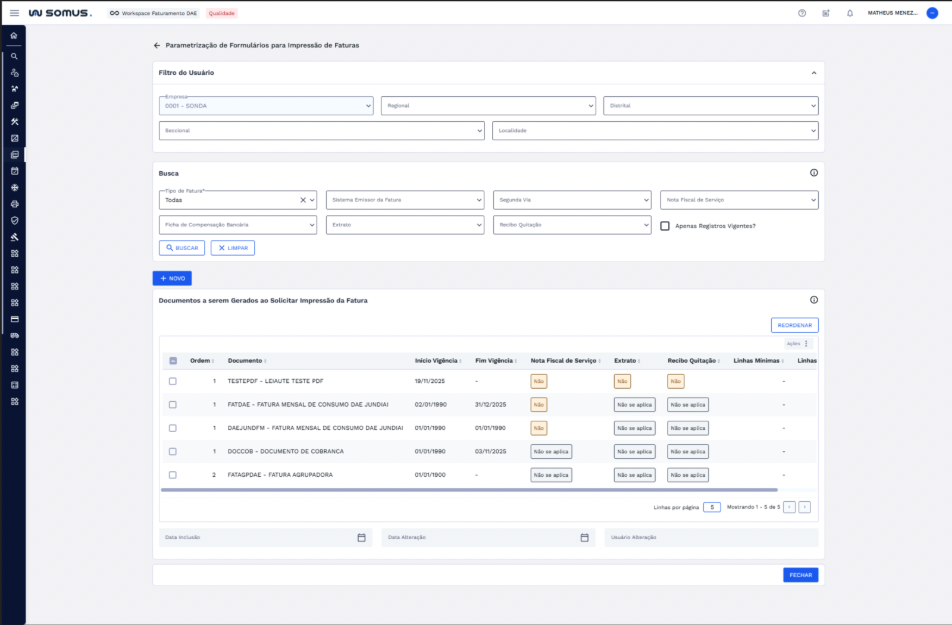Open the sidebar search magnifier icon

(14, 56)
